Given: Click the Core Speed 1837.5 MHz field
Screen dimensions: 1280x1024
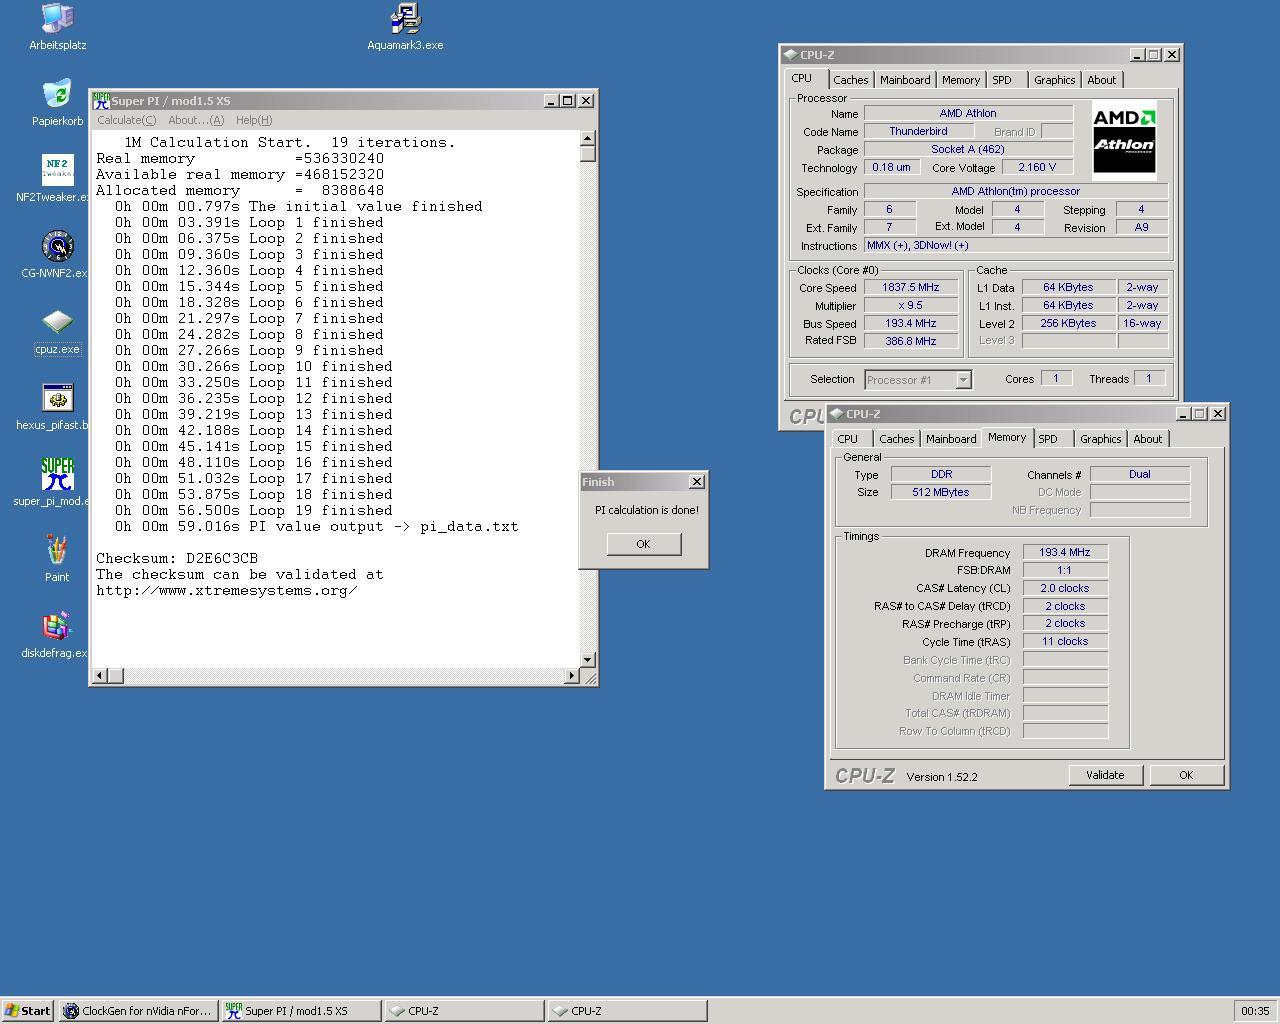Looking at the screenshot, I should point(909,288).
